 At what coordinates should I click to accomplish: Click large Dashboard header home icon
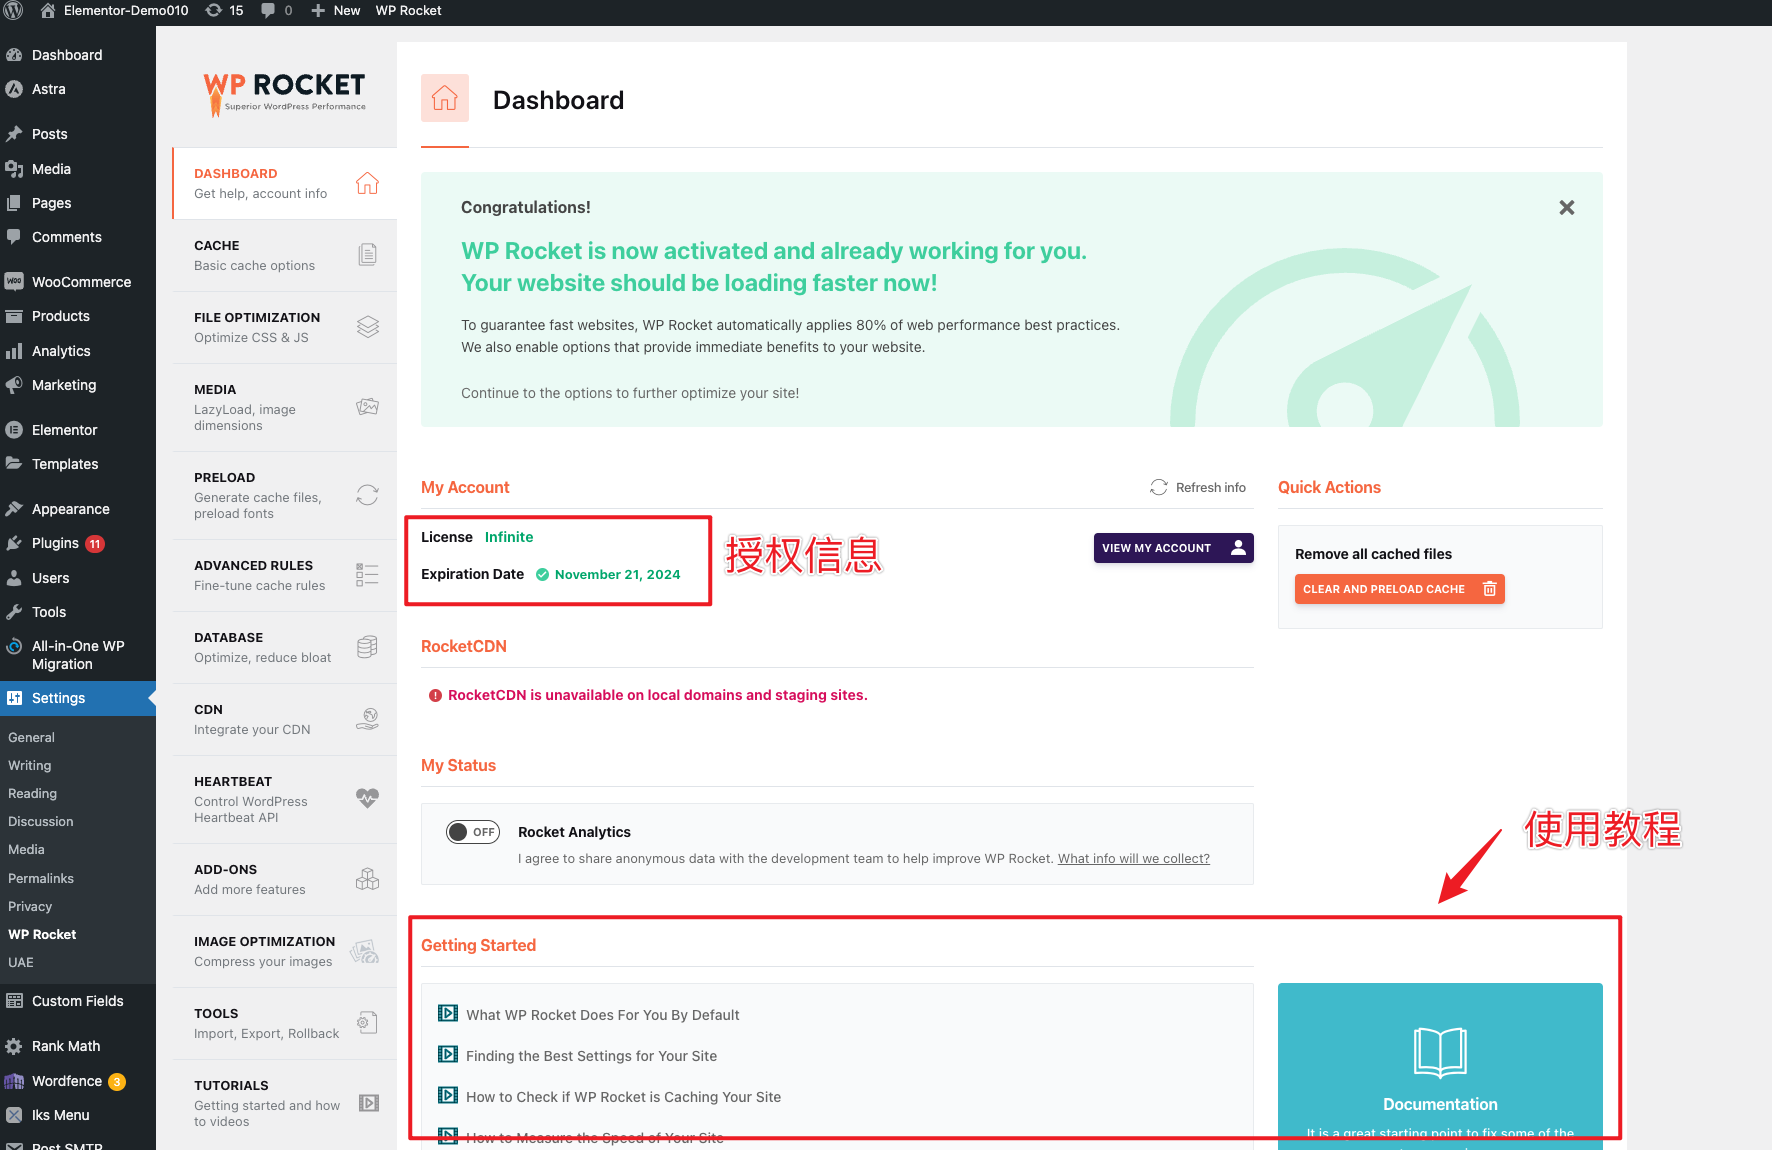click(x=445, y=98)
